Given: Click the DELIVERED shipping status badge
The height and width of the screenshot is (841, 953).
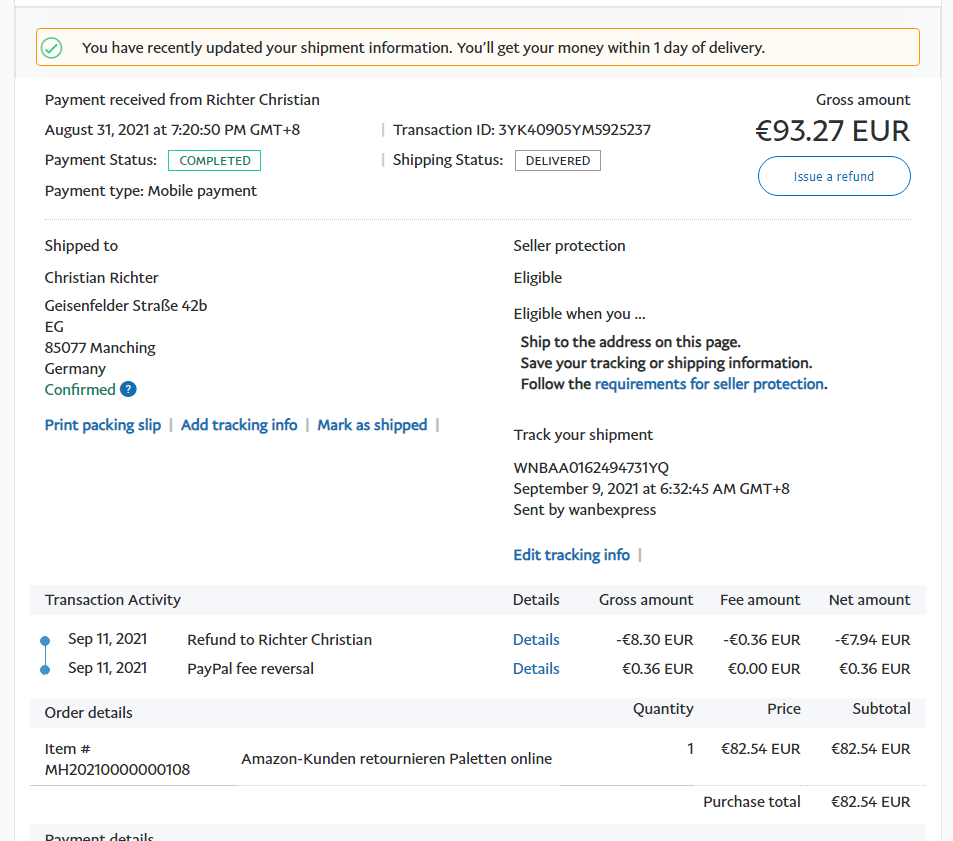Looking at the screenshot, I should [x=557, y=160].
